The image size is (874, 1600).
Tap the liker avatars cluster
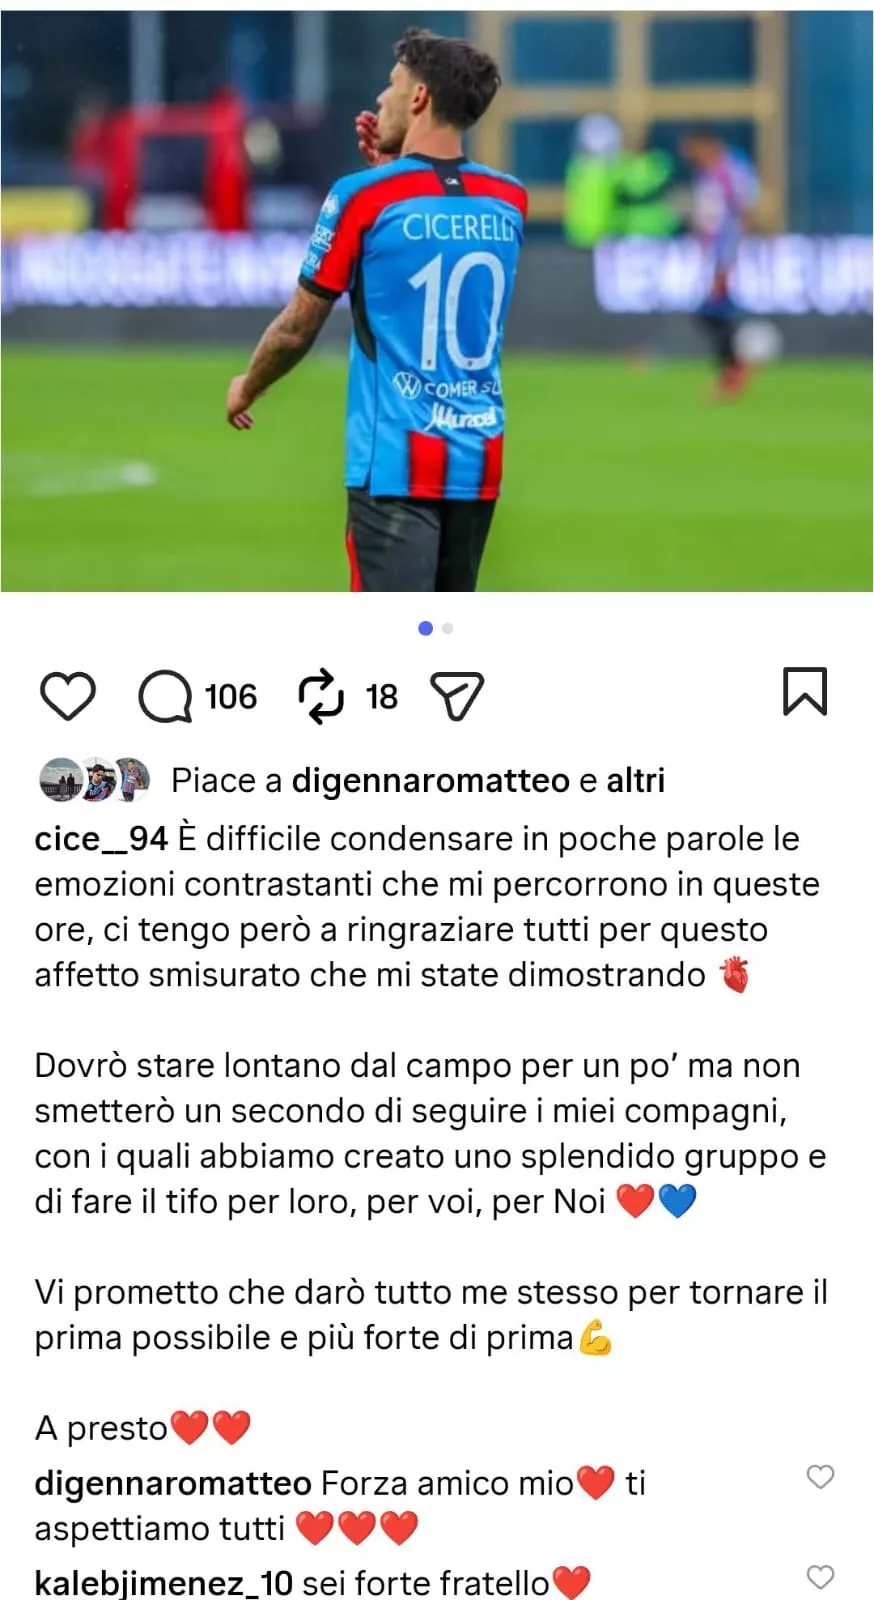(x=94, y=780)
